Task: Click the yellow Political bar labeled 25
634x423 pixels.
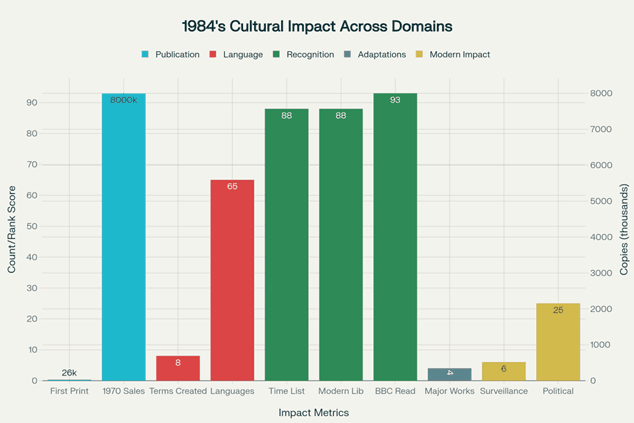Action: pos(558,342)
